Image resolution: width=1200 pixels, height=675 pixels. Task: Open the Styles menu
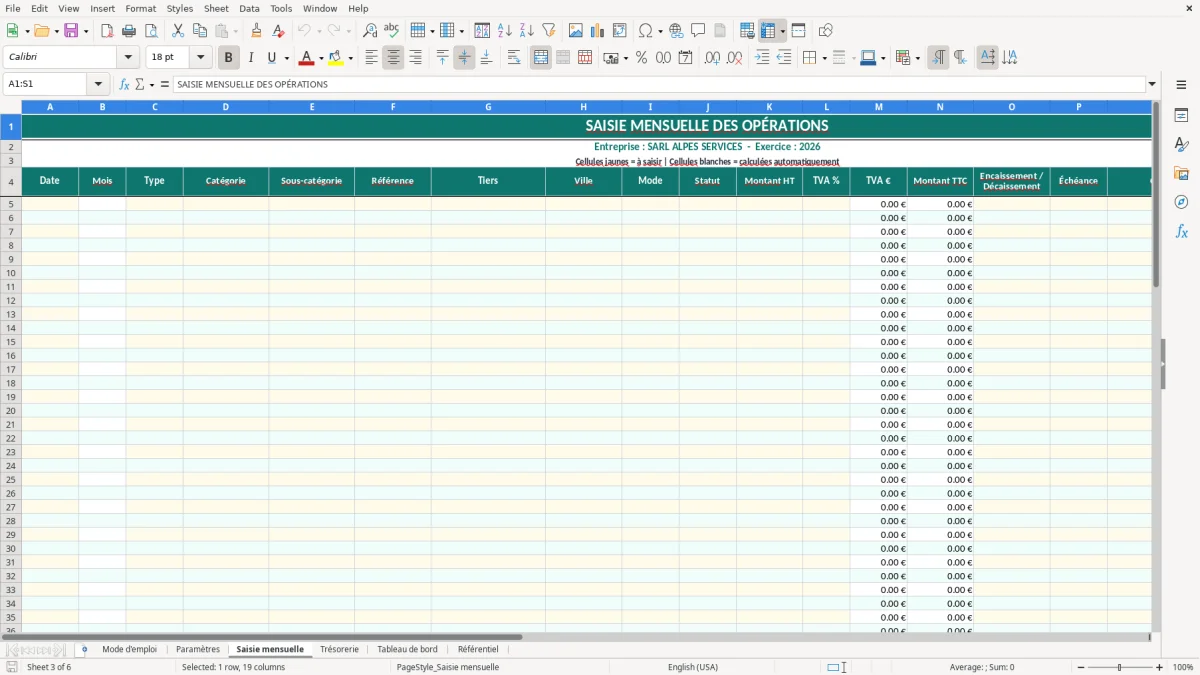180,8
